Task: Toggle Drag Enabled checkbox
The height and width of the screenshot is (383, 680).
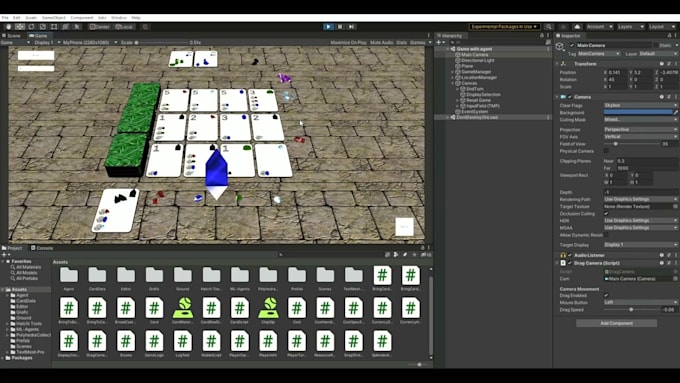Action: coord(606,295)
